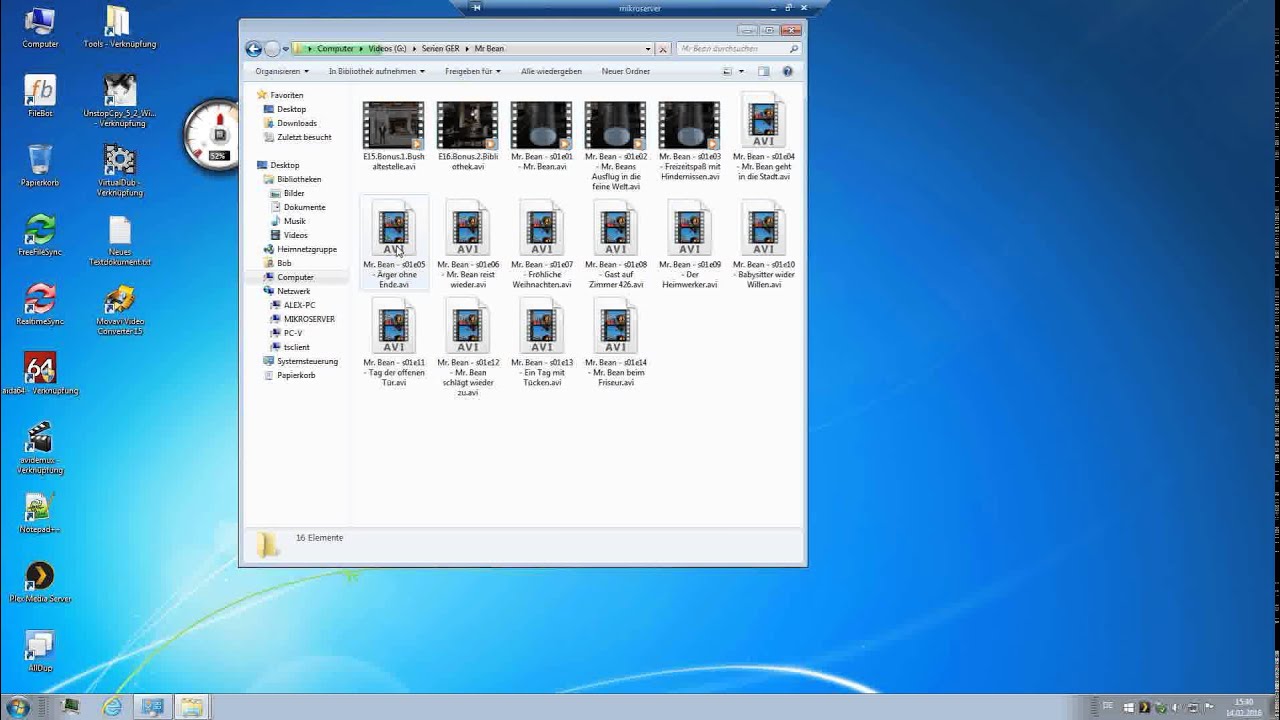Open the recent locations dropdown beside forward arrow
1280x720 pixels.
coord(285,49)
